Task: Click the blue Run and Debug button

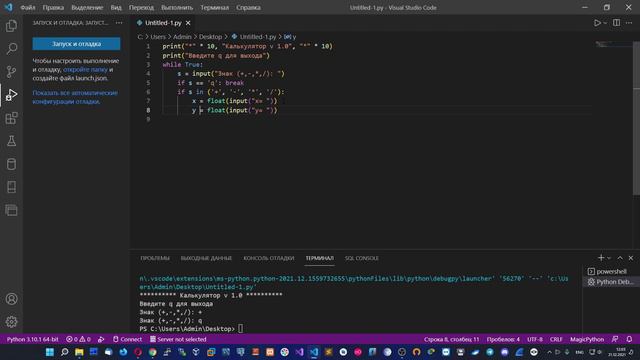Action: (x=76, y=44)
